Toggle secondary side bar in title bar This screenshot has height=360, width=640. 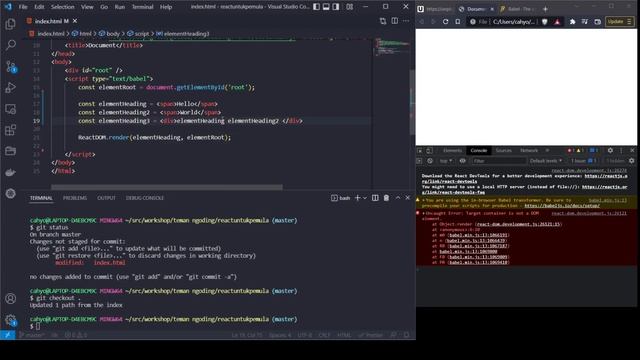click(x=336, y=7)
